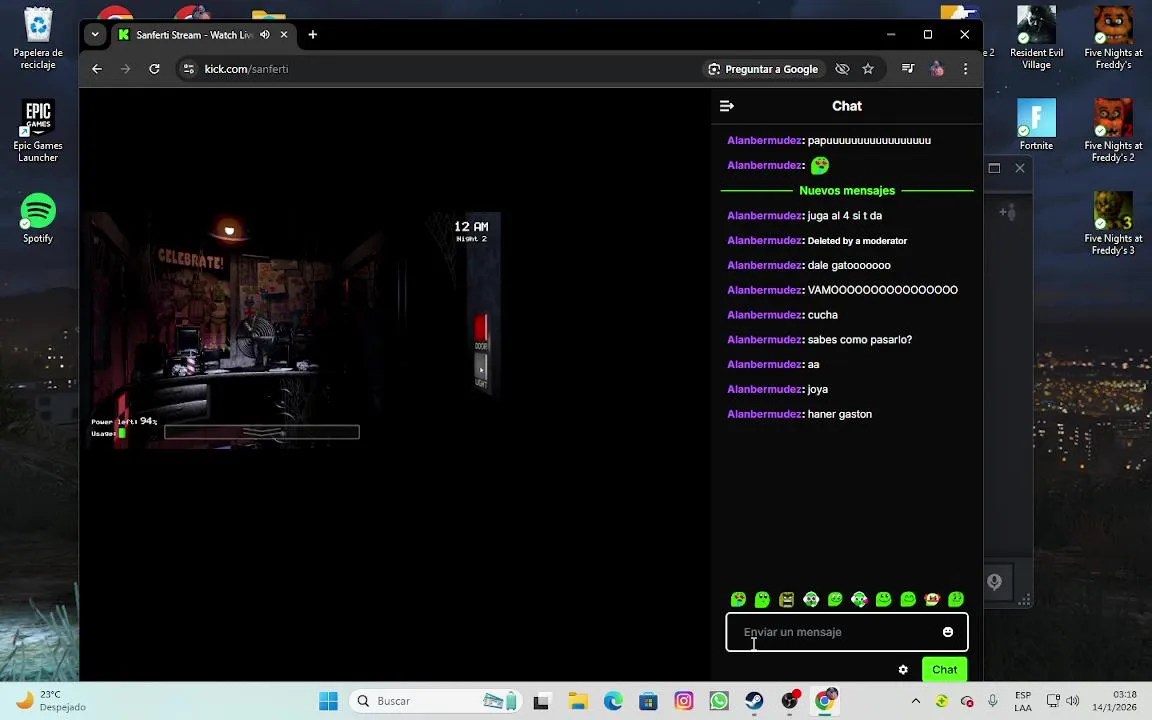Pick the seventh smiling green emote
This screenshot has width=1152, height=720.
(884, 600)
